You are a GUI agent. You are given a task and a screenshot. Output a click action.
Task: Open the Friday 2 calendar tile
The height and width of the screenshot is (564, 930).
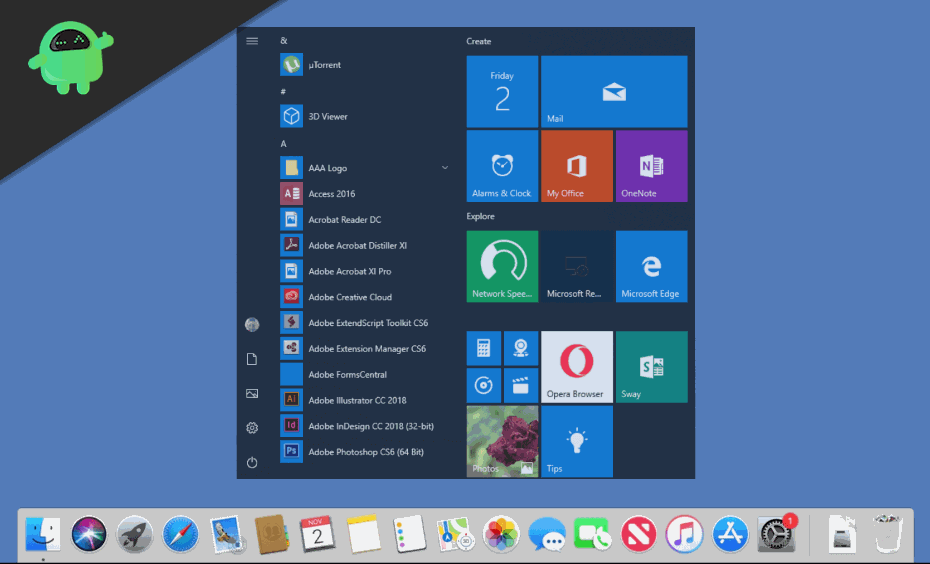click(502, 92)
